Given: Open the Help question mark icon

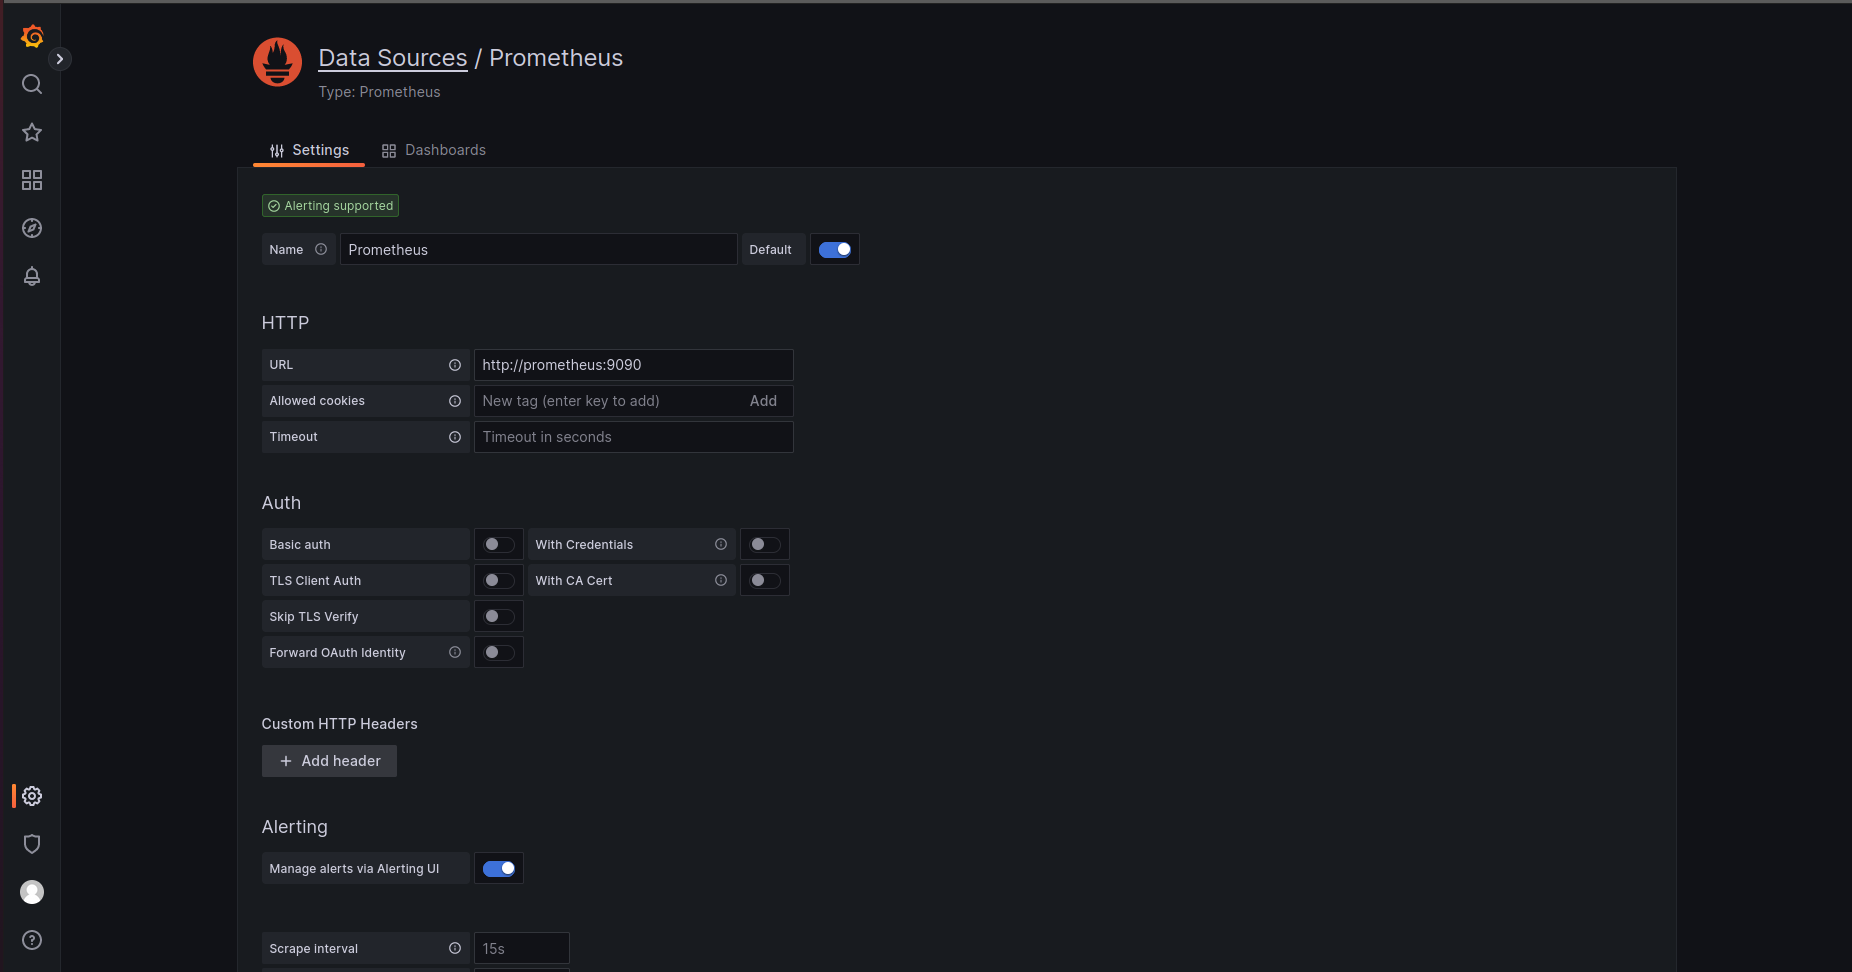Looking at the screenshot, I should [x=32, y=940].
